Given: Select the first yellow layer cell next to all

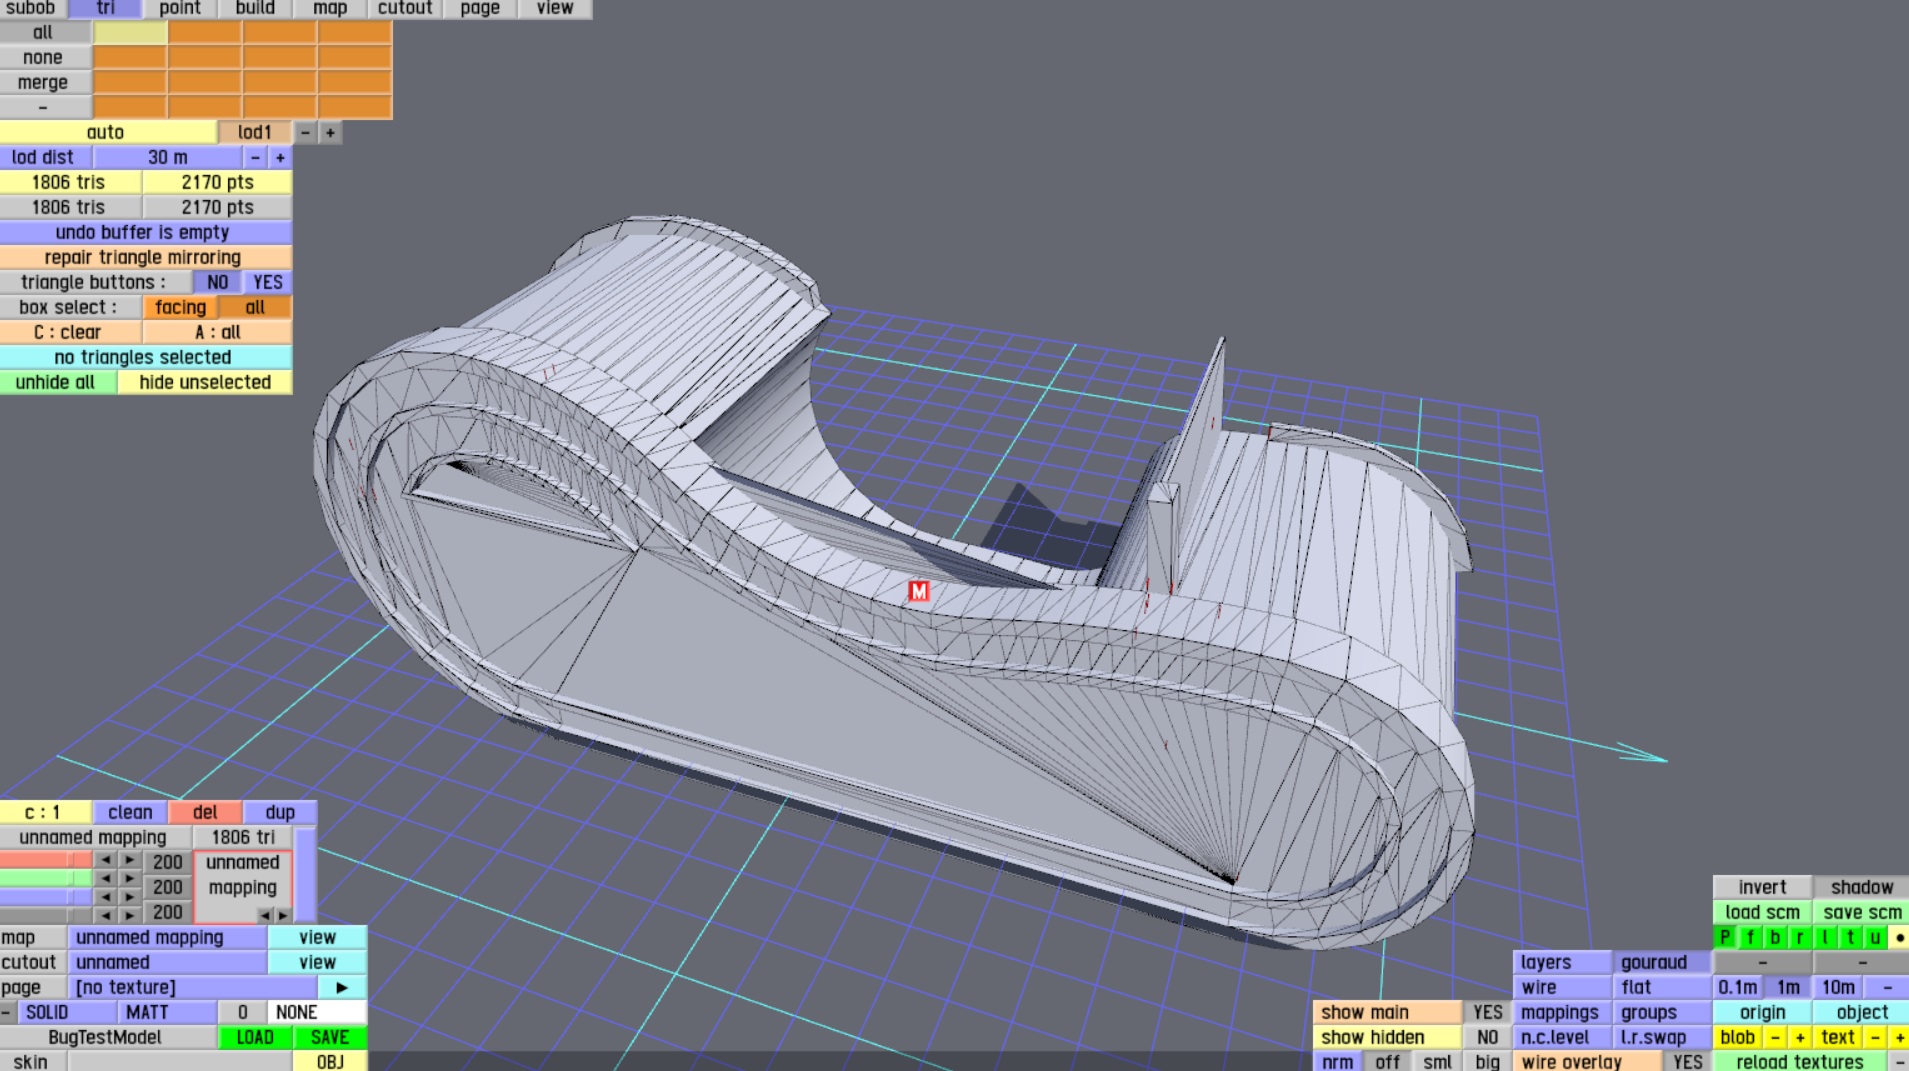Looking at the screenshot, I should coord(130,32).
